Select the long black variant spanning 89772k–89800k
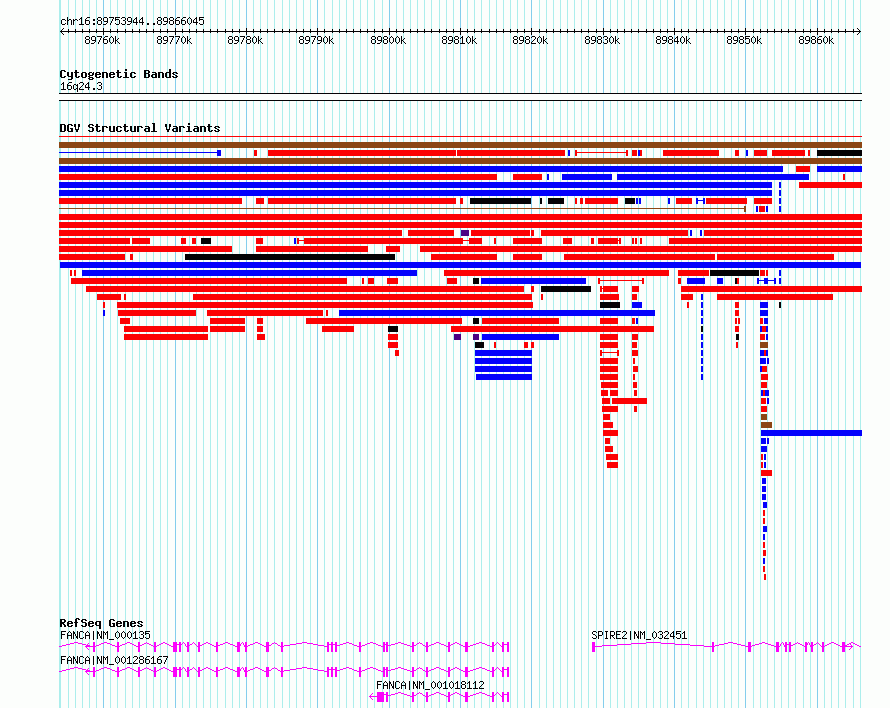Image resolution: width=890 pixels, height=708 pixels. click(x=290, y=257)
